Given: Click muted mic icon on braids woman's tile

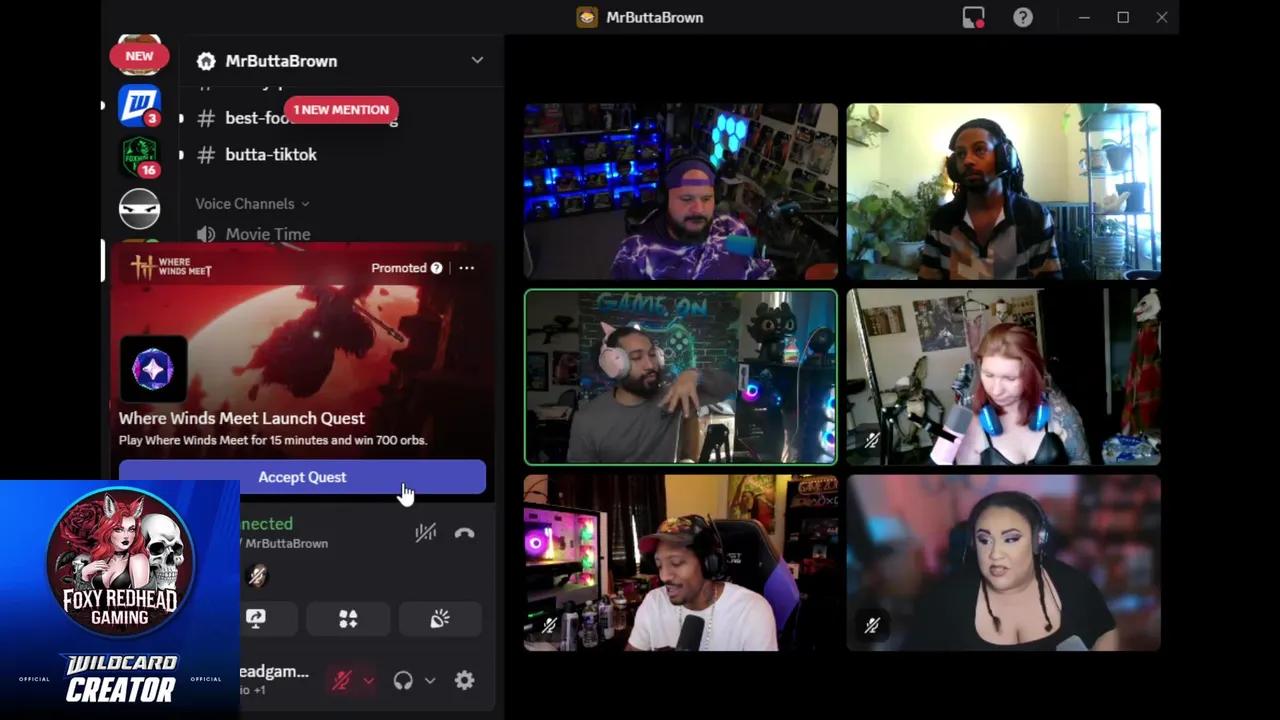Looking at the screenshot, I should point(872,626).
